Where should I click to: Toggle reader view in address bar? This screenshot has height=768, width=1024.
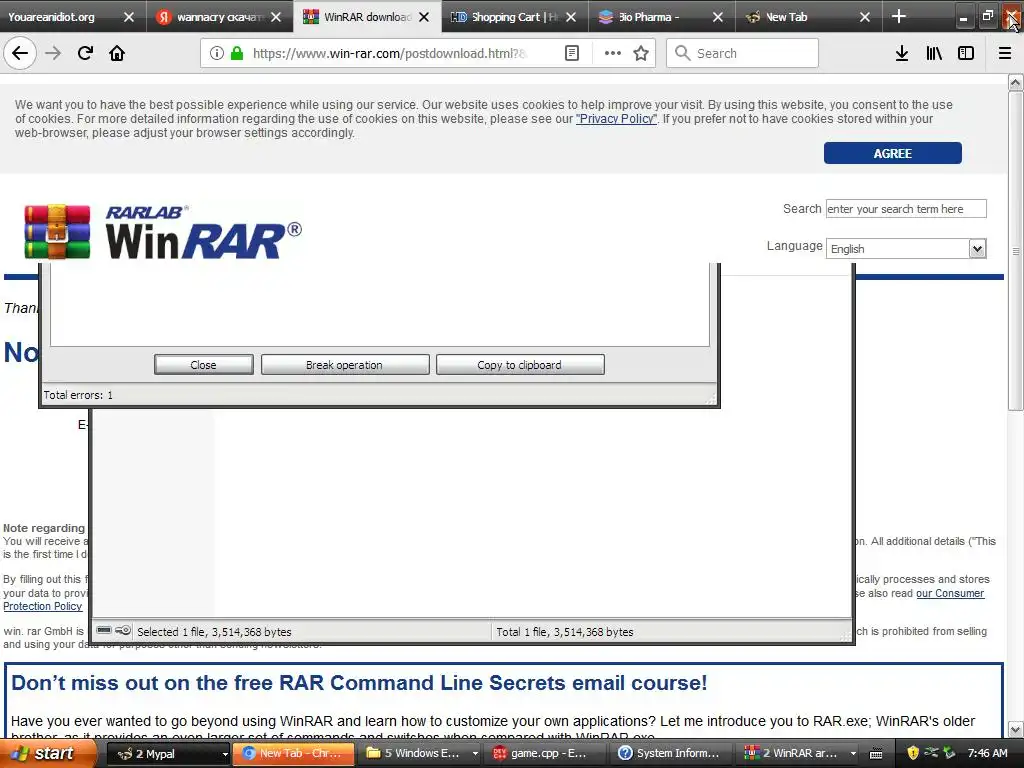tap(571, 54)
